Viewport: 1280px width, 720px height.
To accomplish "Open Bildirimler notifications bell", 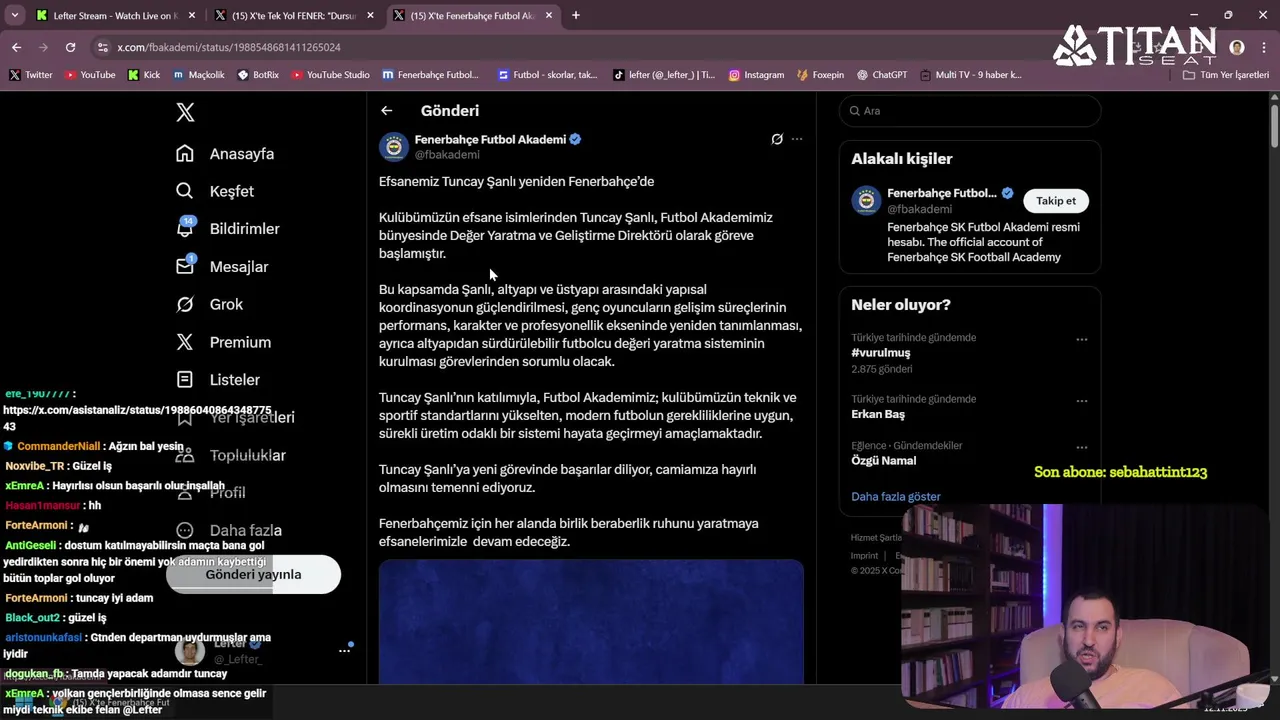I will (x=185, y=228).
